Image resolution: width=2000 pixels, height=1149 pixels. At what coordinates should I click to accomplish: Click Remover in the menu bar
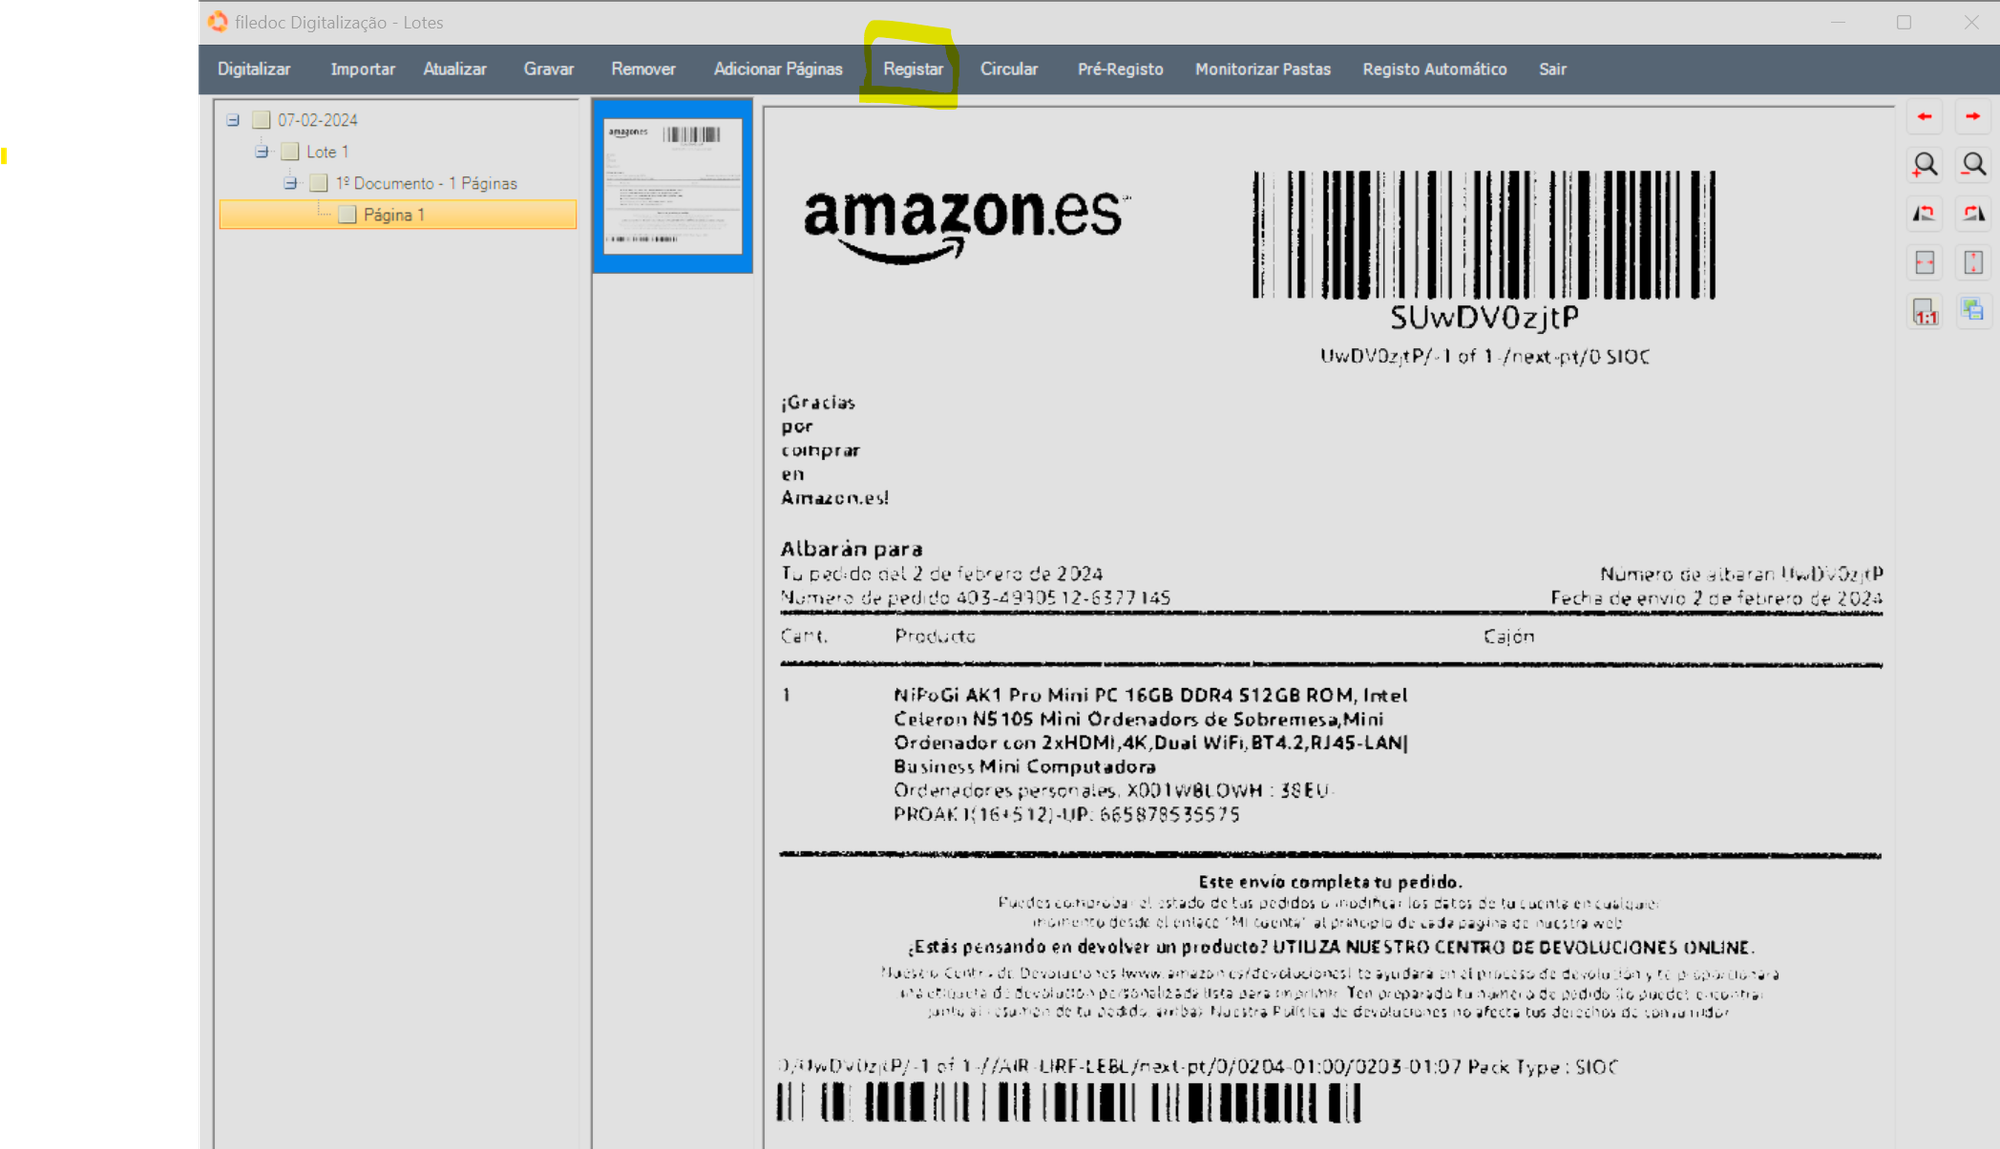(643, 69)
